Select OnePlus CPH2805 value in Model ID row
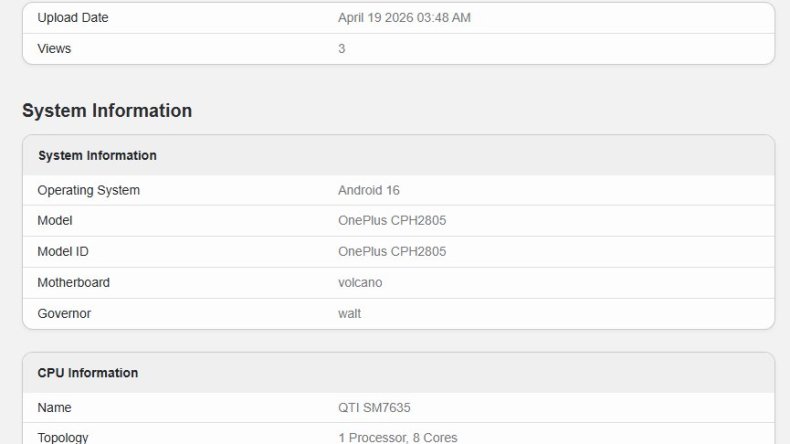 (392, 252)
